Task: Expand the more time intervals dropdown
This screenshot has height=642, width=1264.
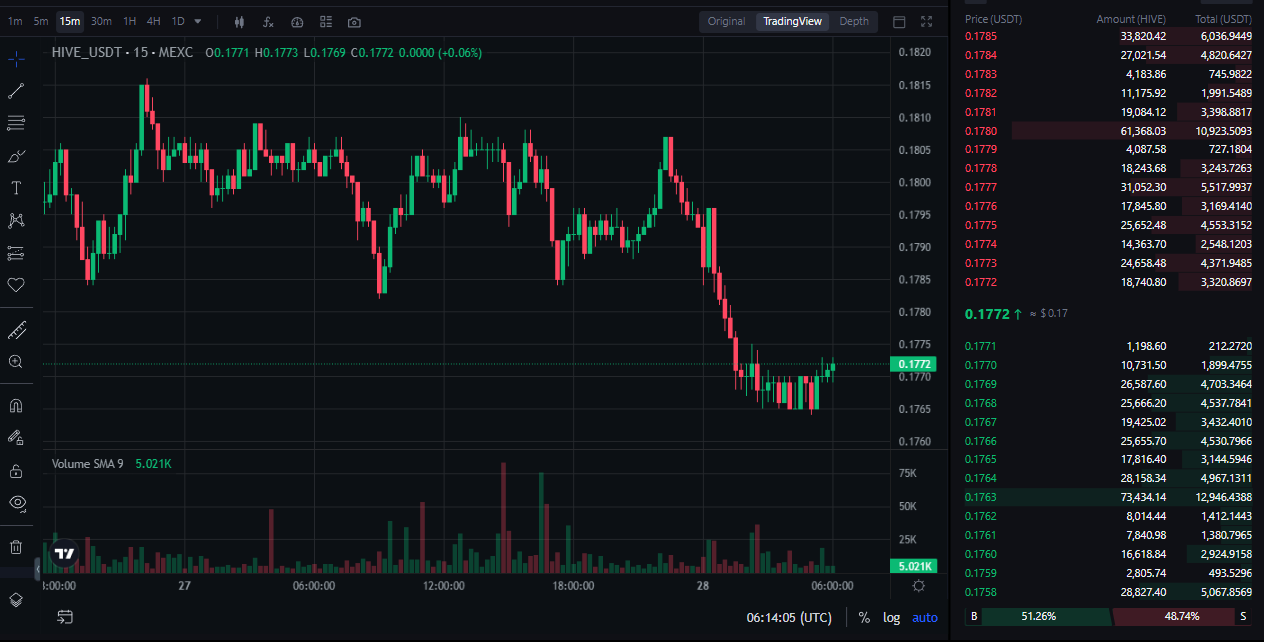Action: pos(198,21)
